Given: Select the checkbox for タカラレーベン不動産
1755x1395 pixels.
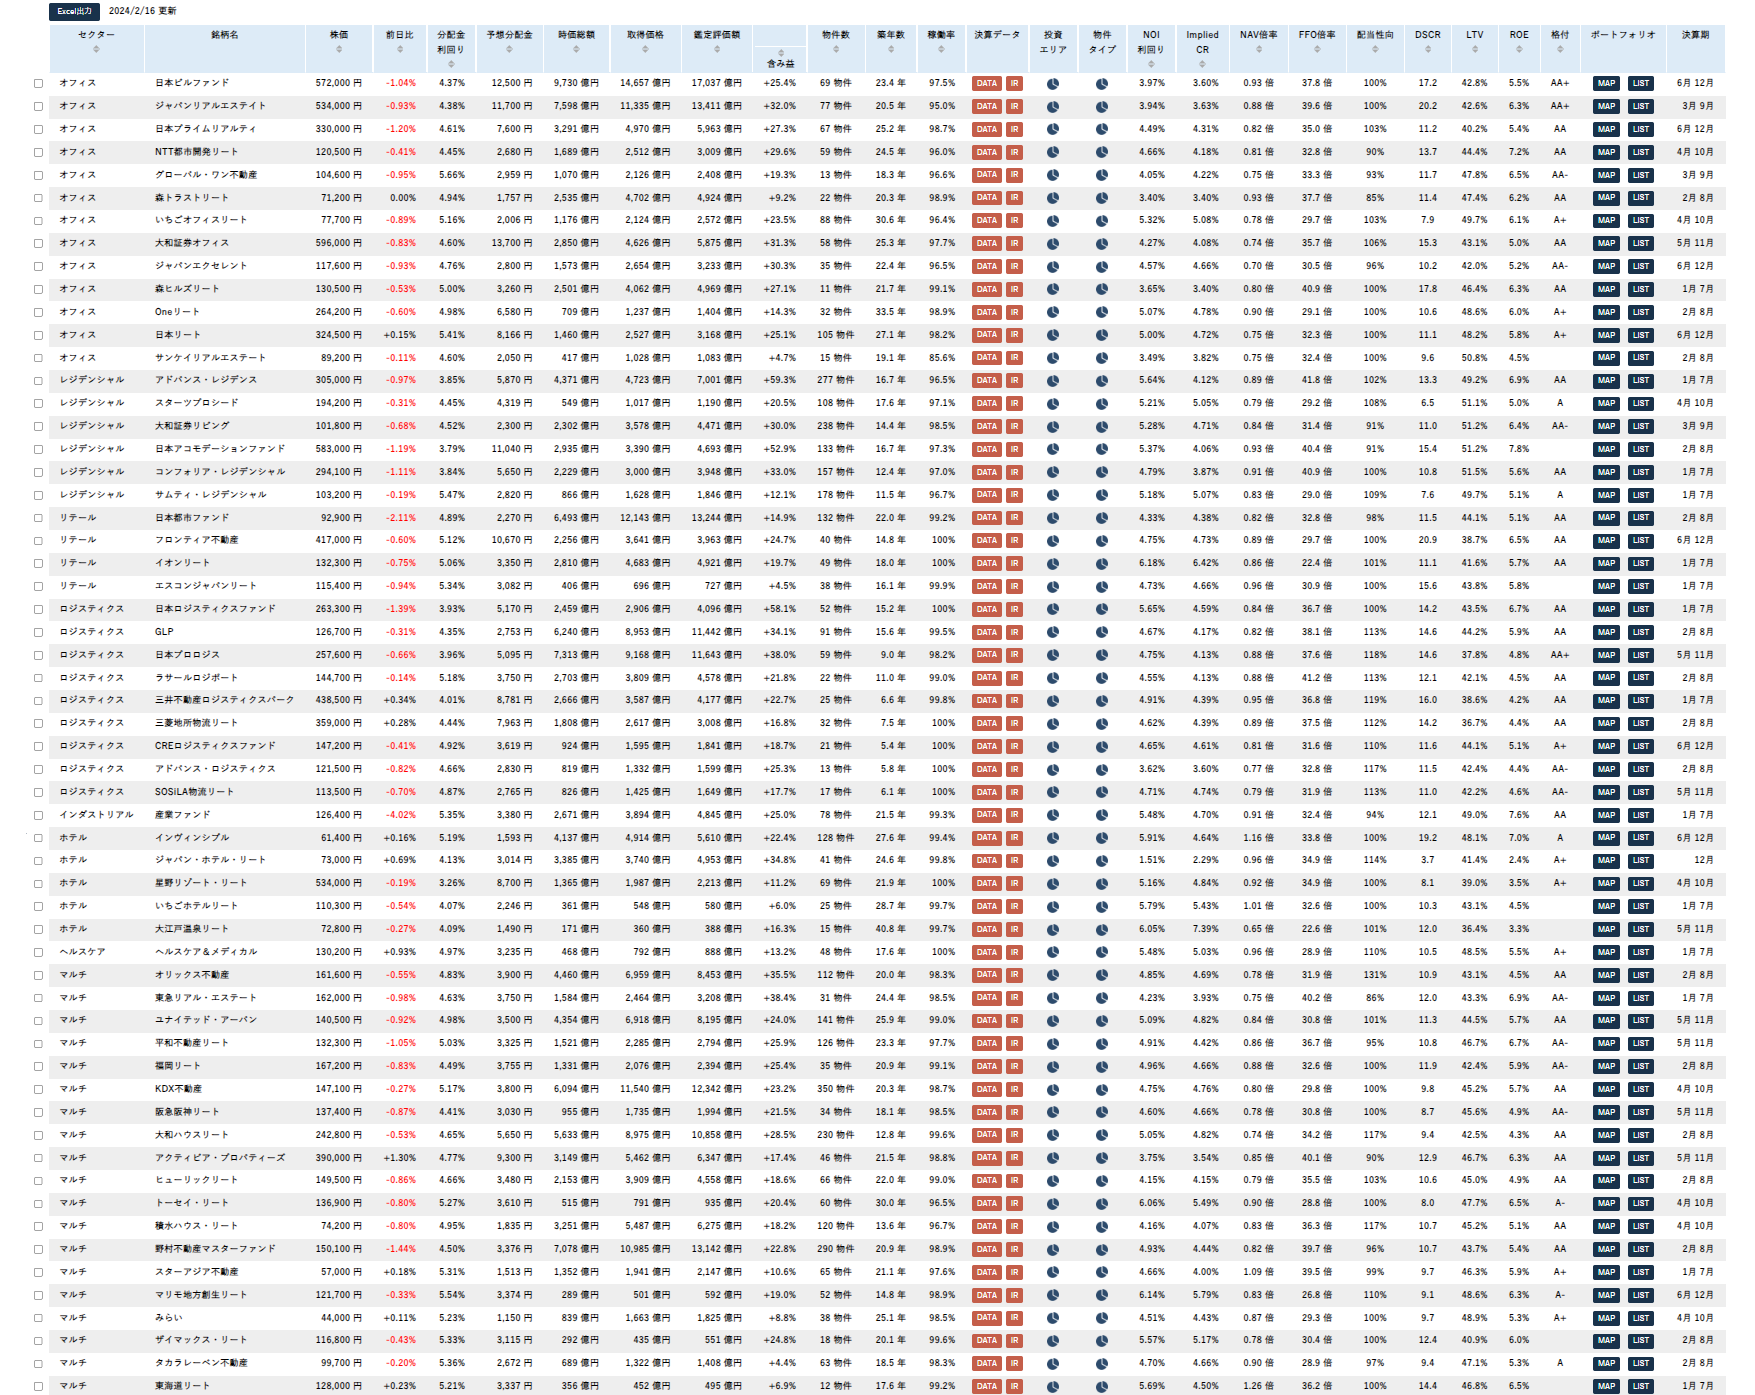Looking at the screenshot, I should [38, 1364].
